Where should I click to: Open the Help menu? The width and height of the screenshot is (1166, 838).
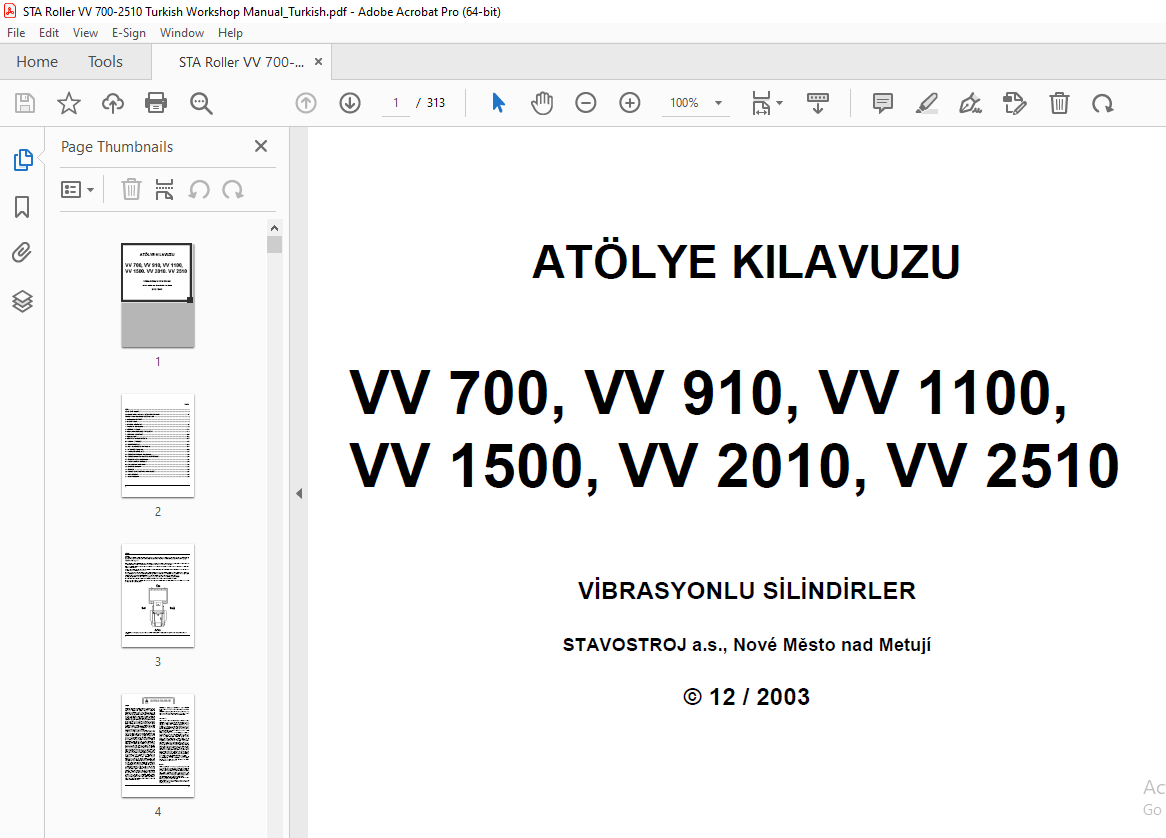pyautogui.click(x=230, y=33)
